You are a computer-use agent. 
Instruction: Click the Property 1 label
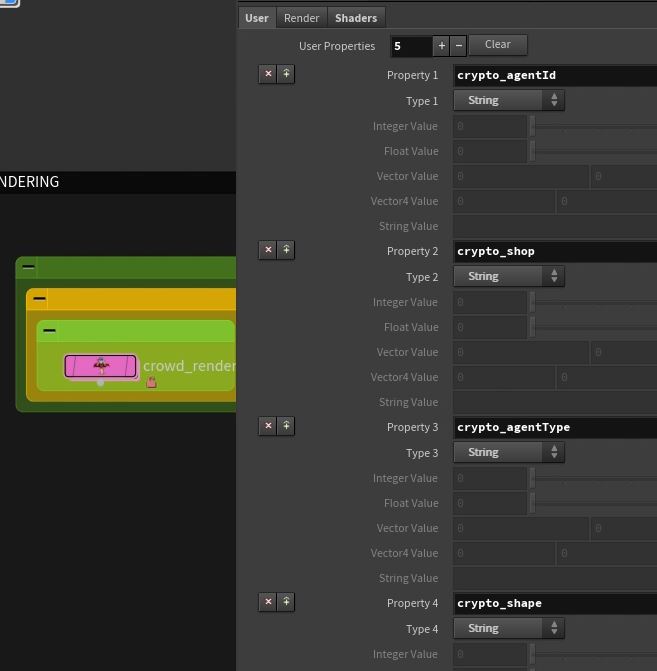point(412,75)
